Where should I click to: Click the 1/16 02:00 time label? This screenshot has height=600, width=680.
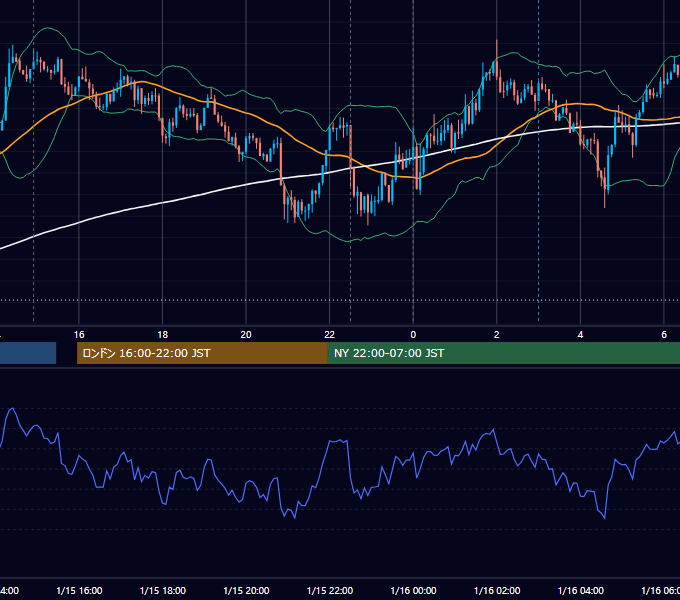497,590
